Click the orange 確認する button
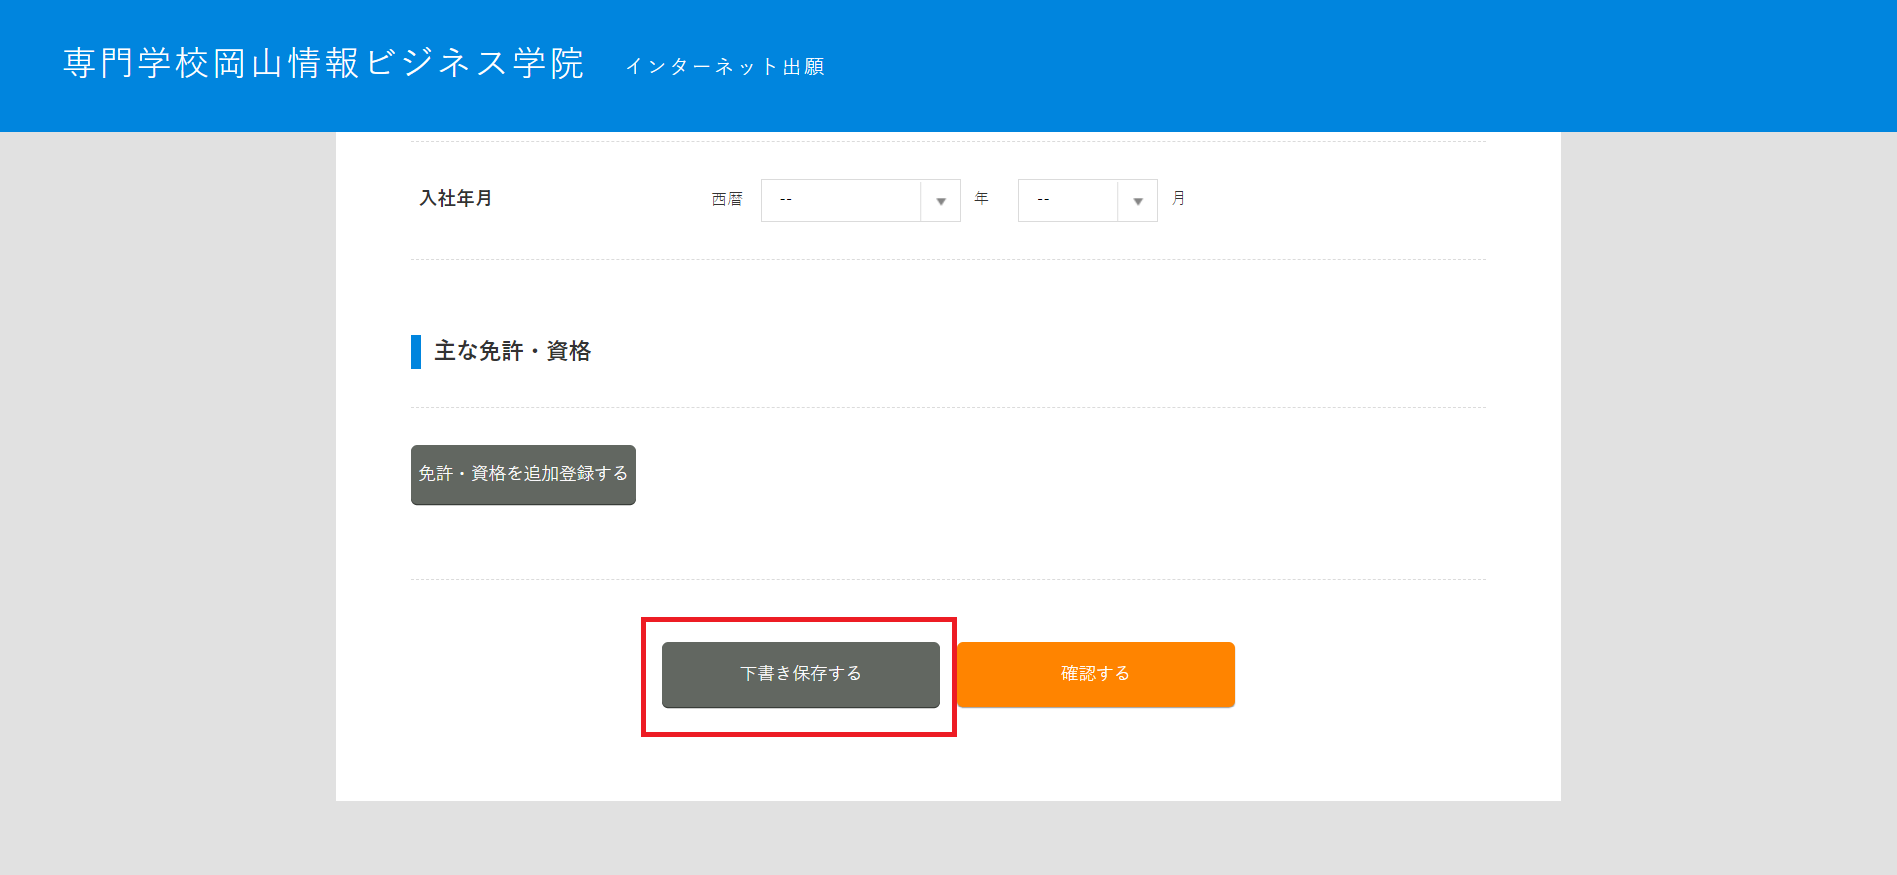The height and width of the screenshot is (875, 1897). click(x=1095, y=674)
